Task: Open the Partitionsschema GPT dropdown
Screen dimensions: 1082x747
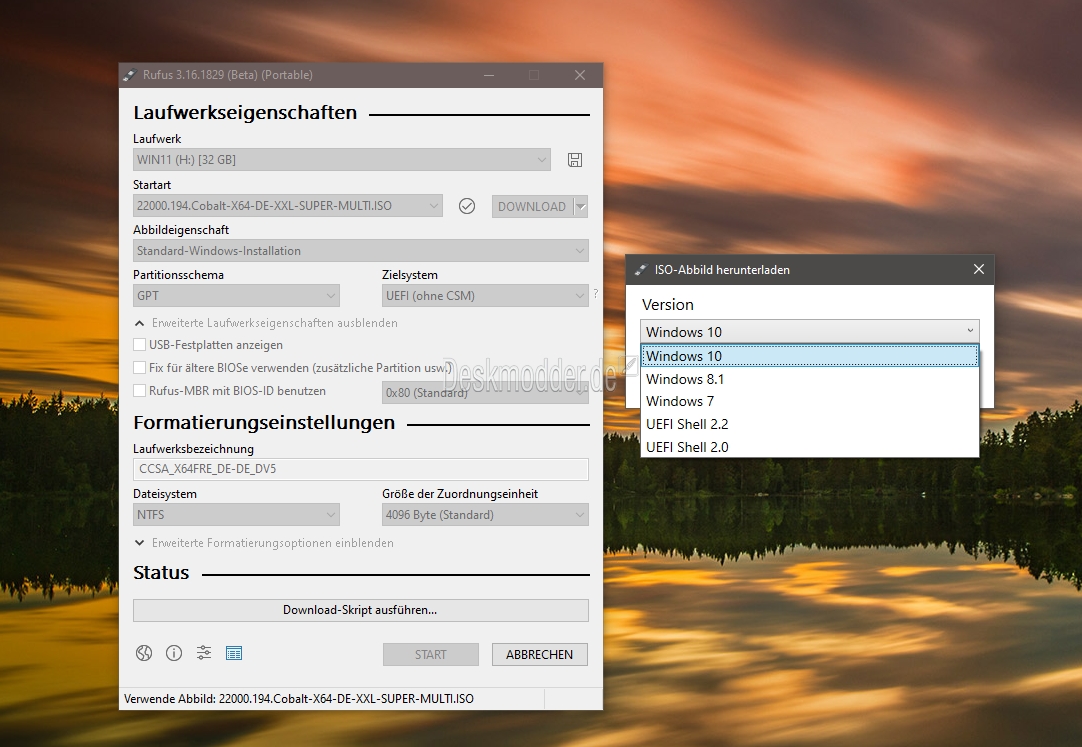Action: click(236, 295)
